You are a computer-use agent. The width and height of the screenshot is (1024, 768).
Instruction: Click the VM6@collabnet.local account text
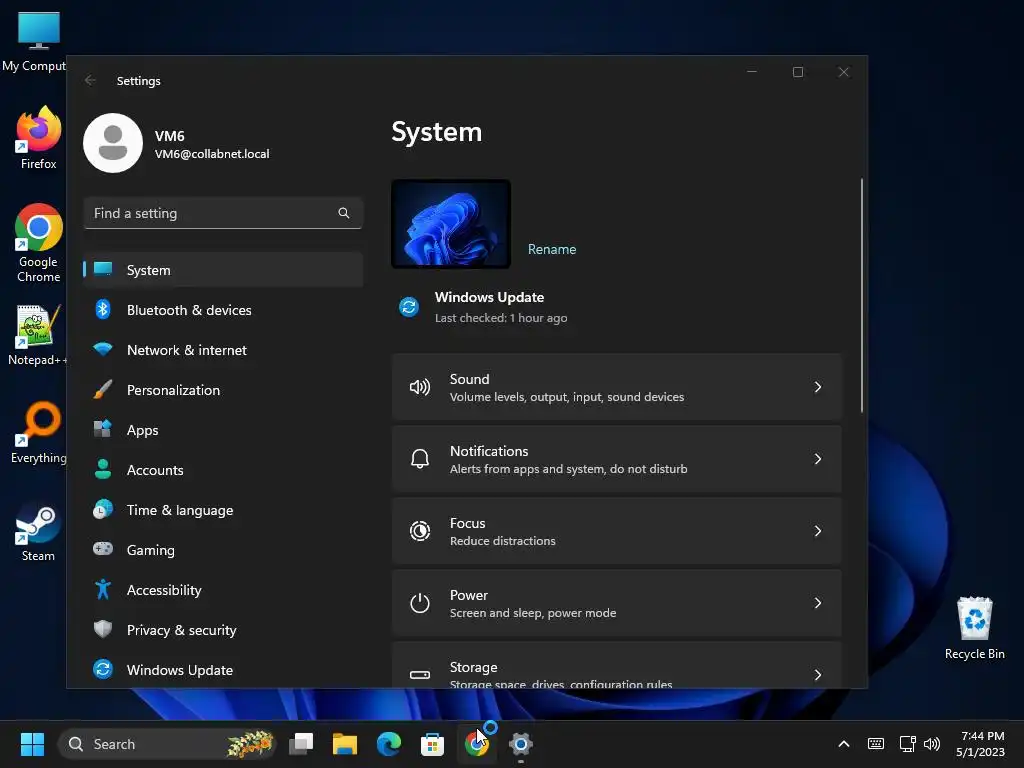(212, 154)
